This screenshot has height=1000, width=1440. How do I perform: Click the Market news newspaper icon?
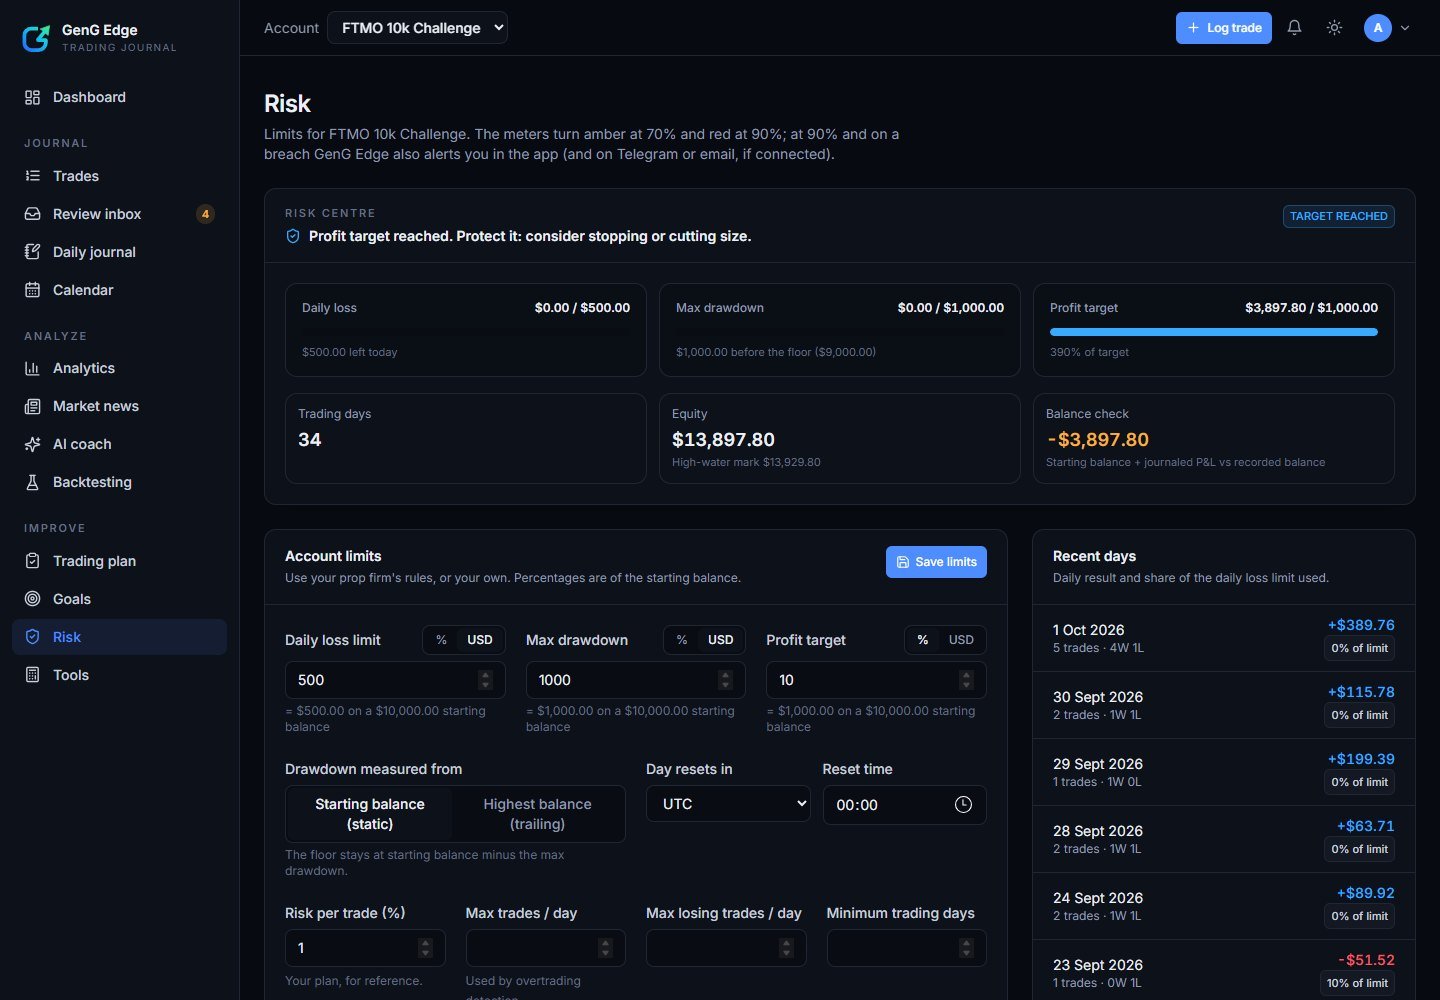[32, 406]
